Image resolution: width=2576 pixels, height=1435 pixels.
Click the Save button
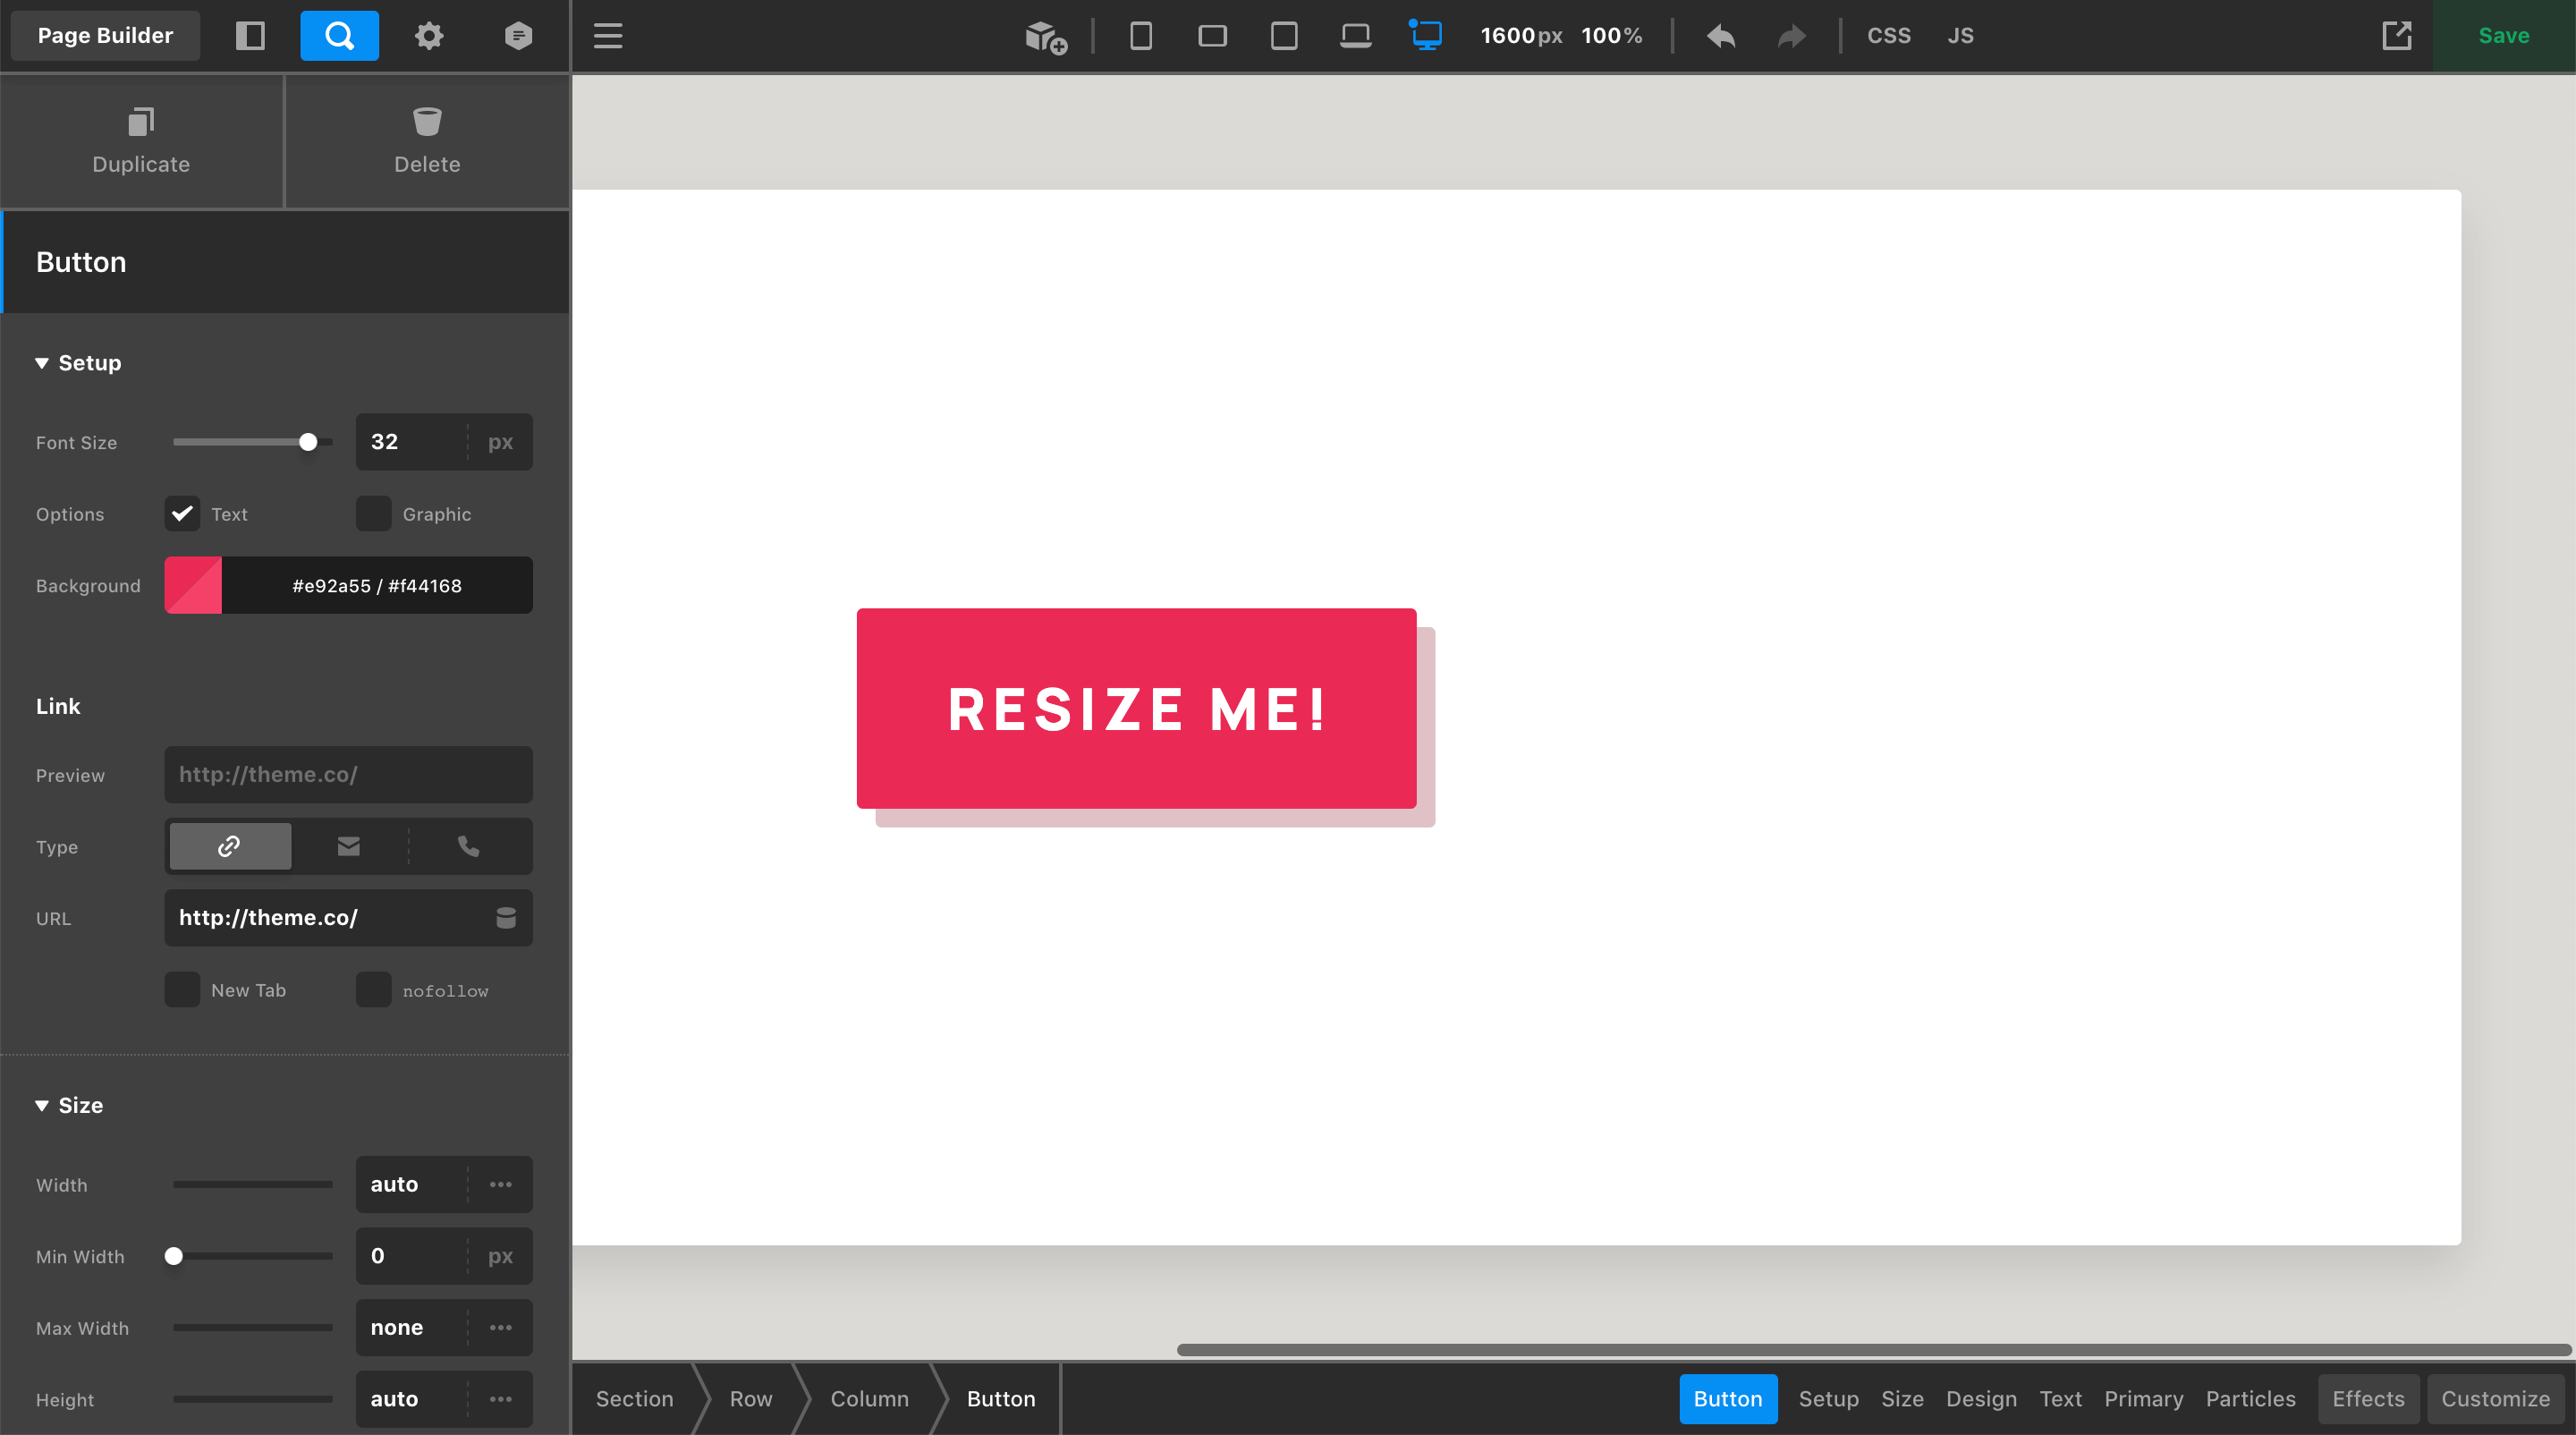tap(2503, 36)
